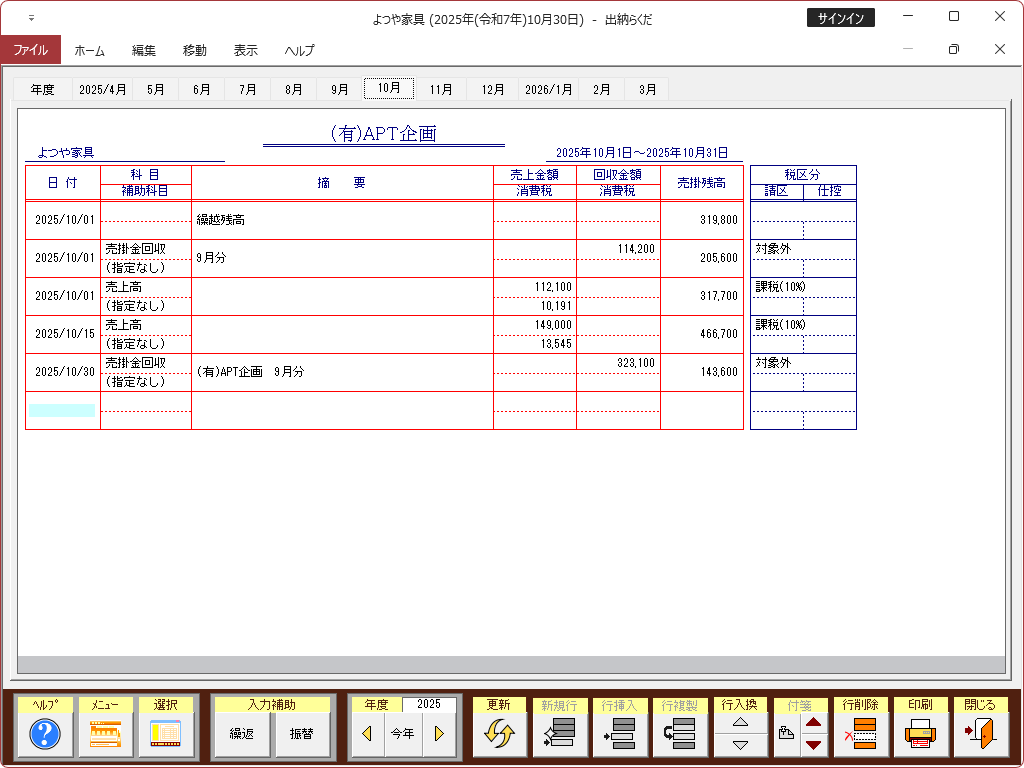Open the ファイル menu

(30, 50)
